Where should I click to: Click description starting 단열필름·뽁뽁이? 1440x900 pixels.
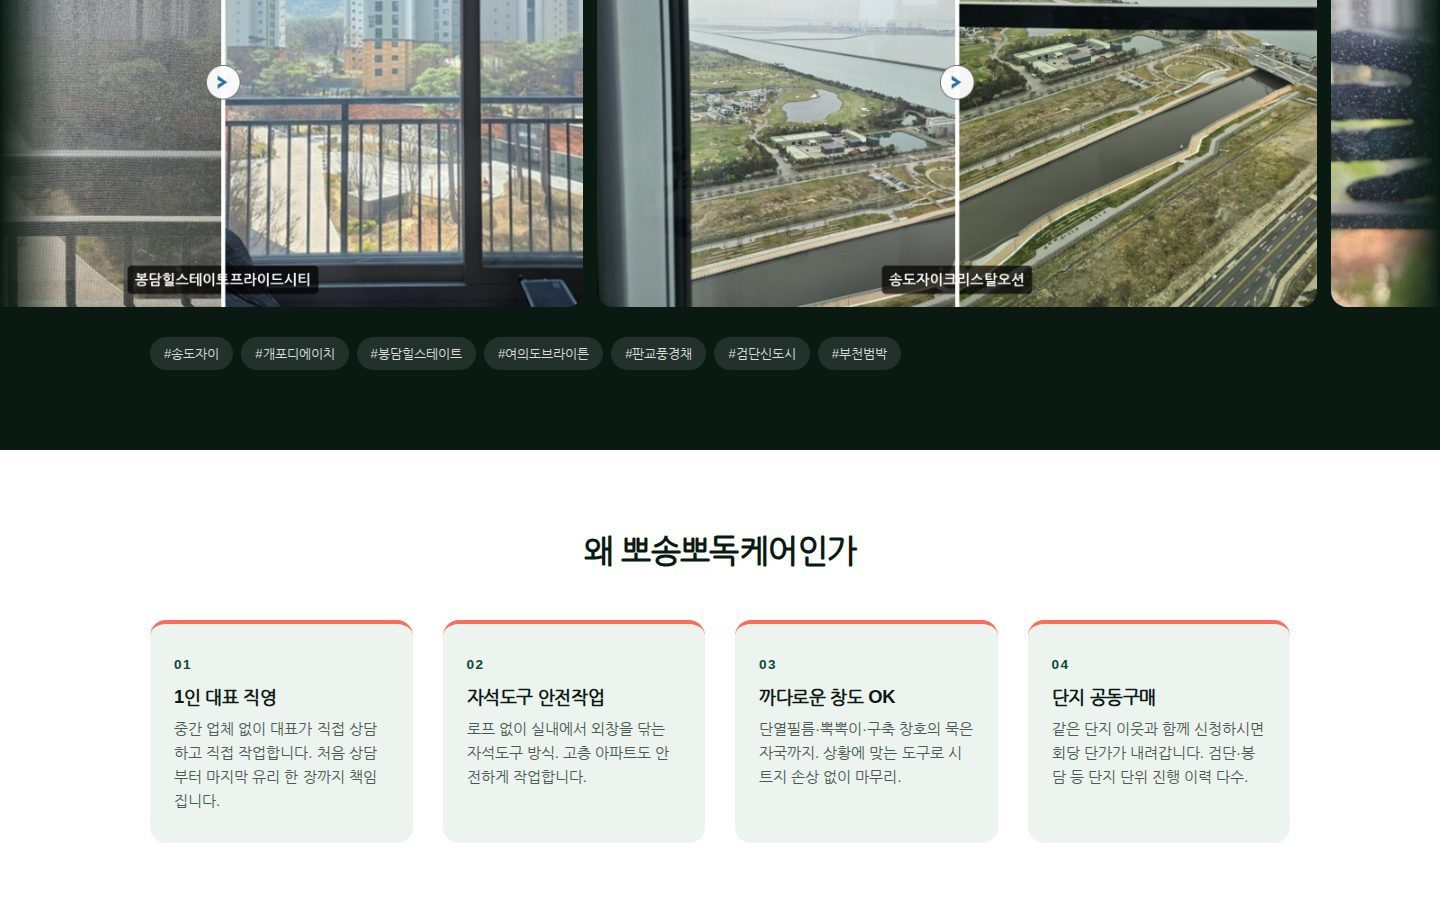tap(866, 753)
